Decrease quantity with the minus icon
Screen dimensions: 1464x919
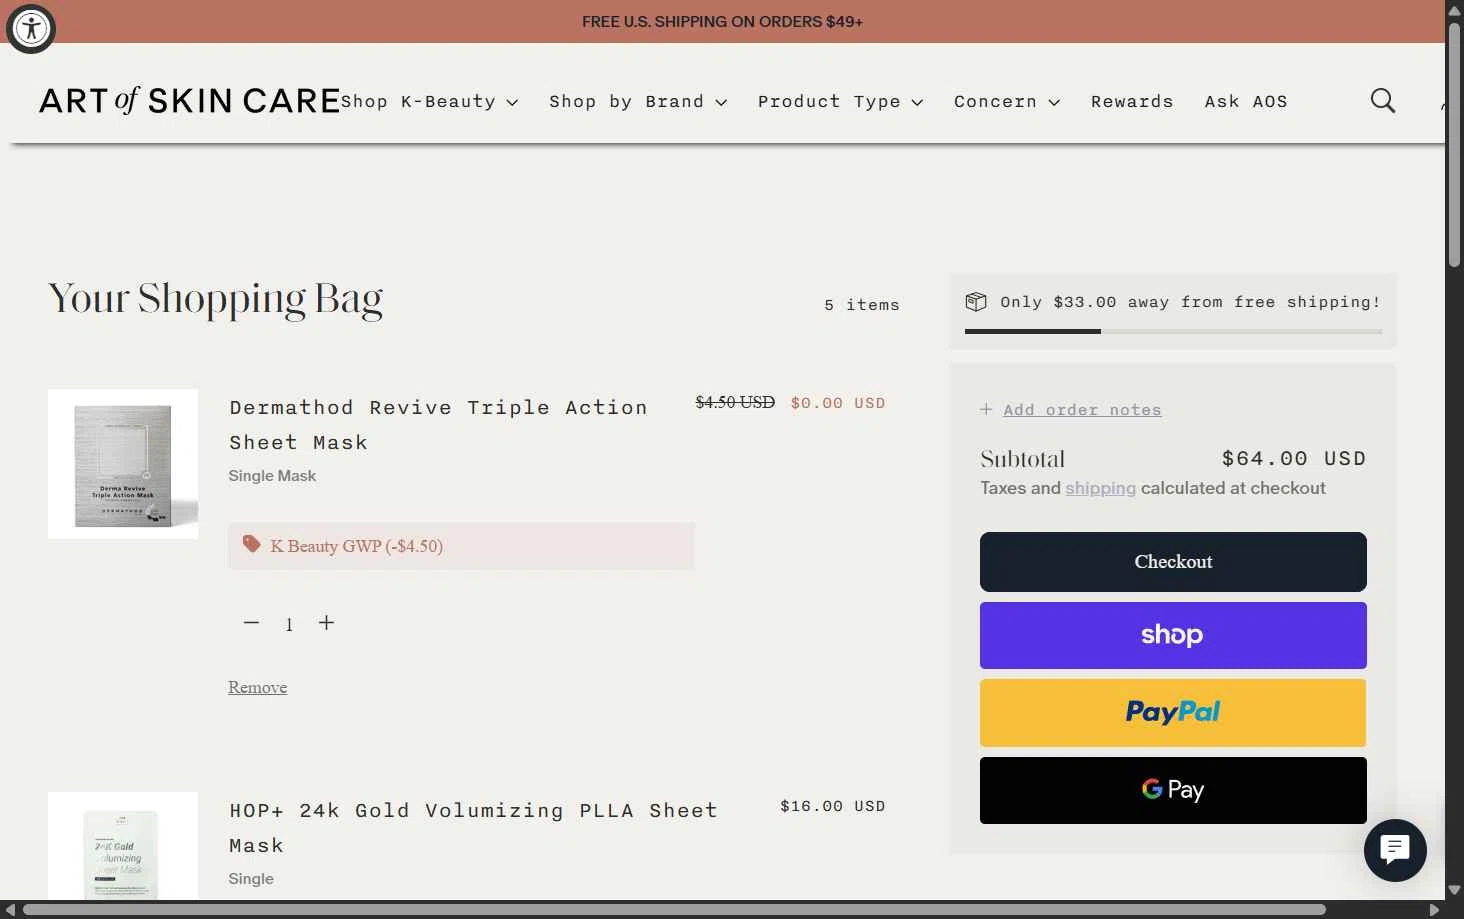pyautogui.click(x=251, y=623)
